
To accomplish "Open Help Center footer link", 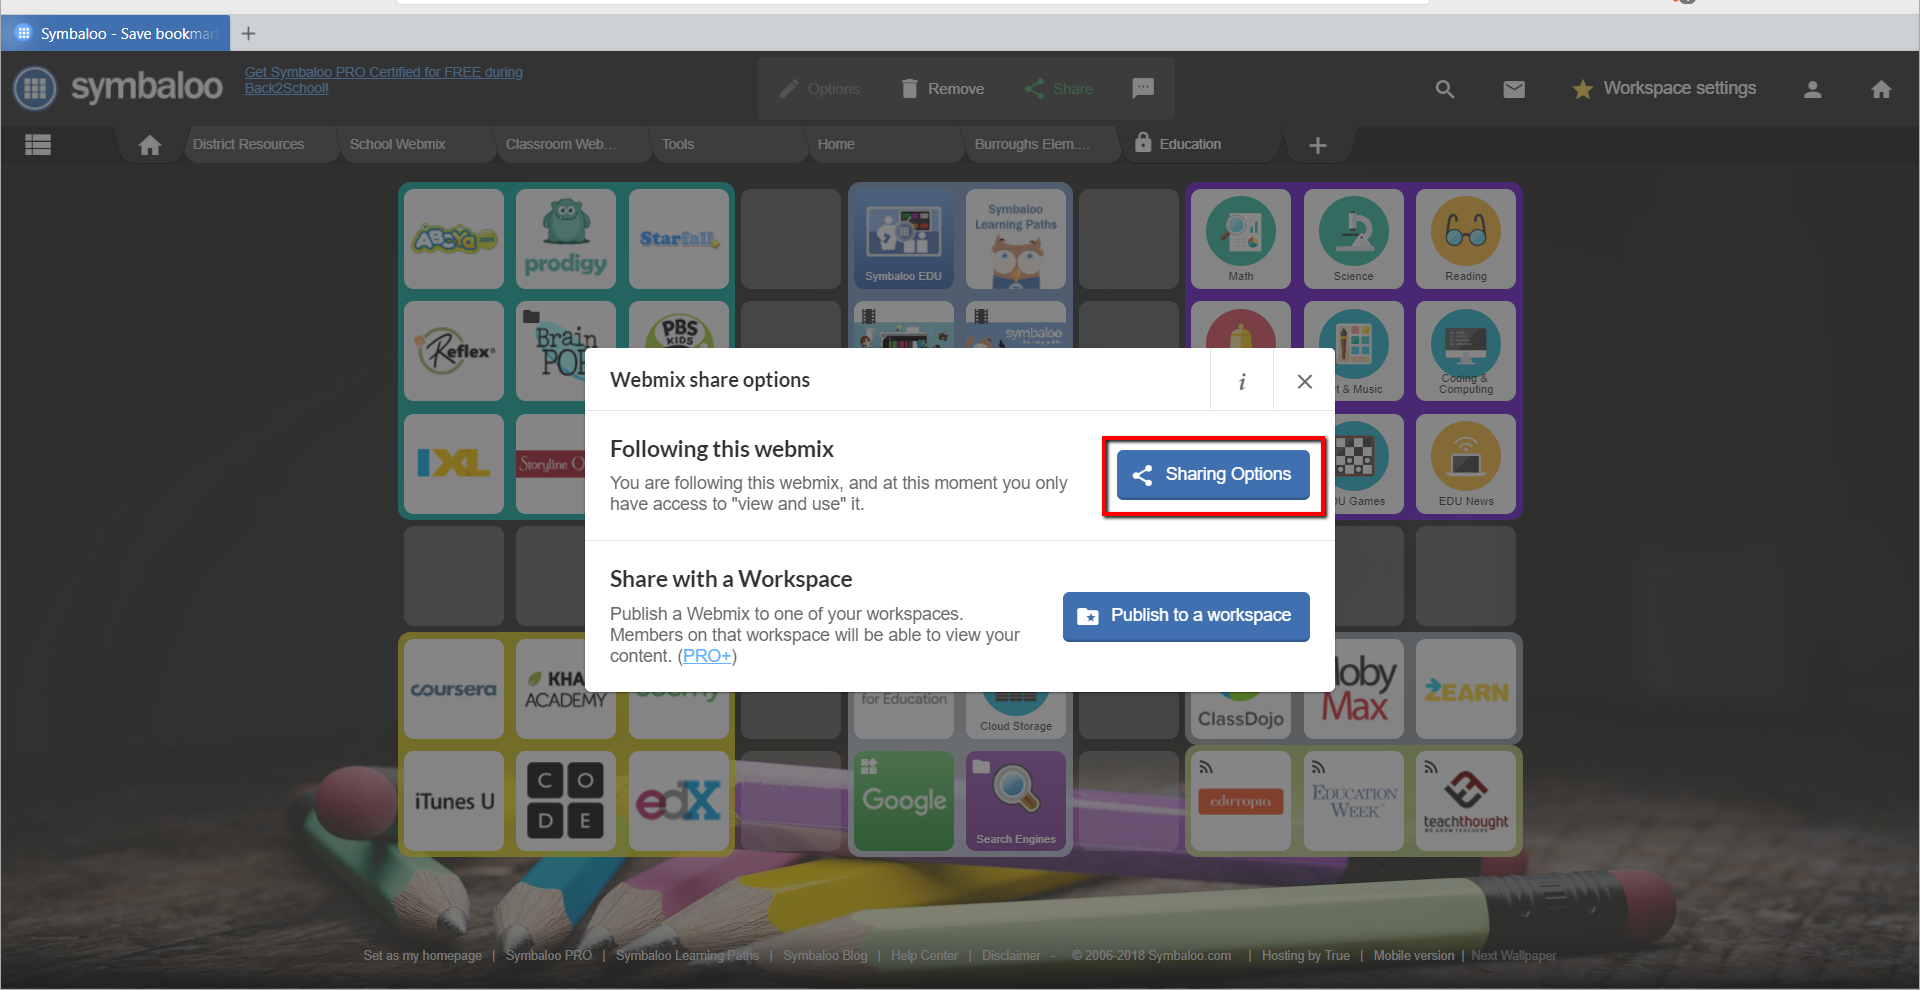I will (x=924, y=956).
